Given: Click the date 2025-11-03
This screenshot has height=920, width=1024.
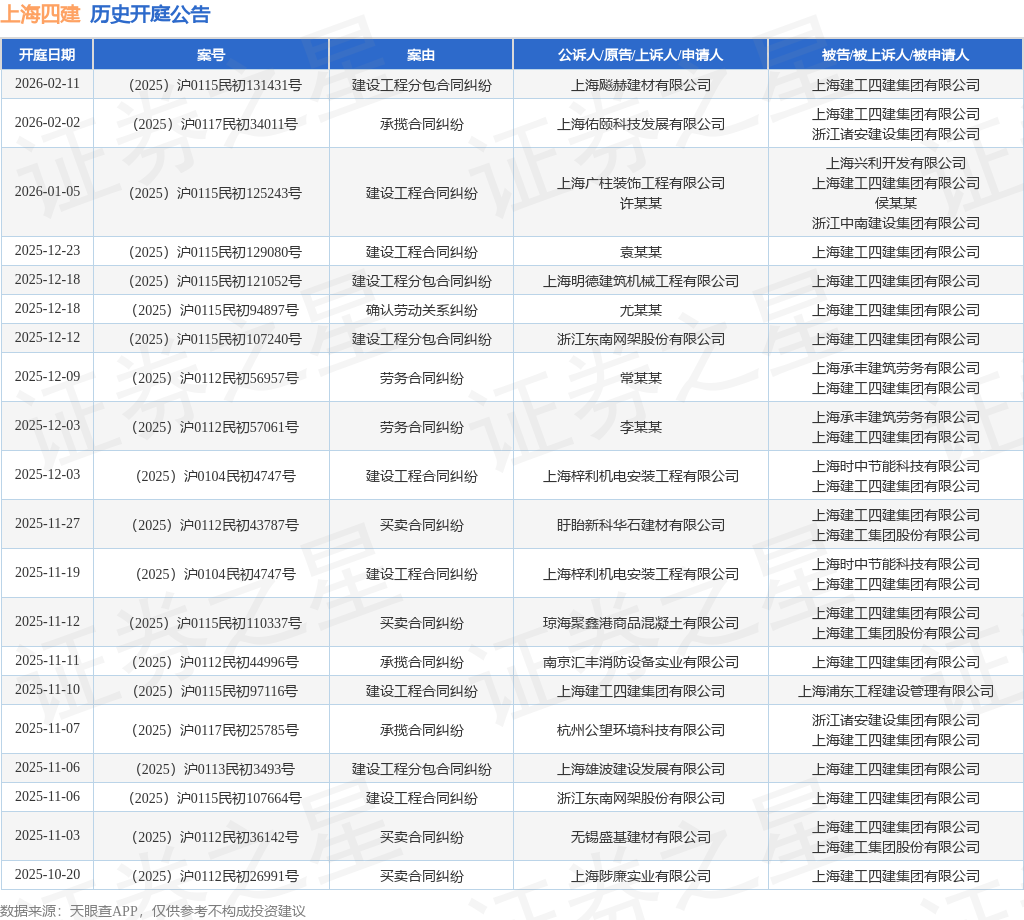Looking at the screenshot, I should tap(47, 836).
